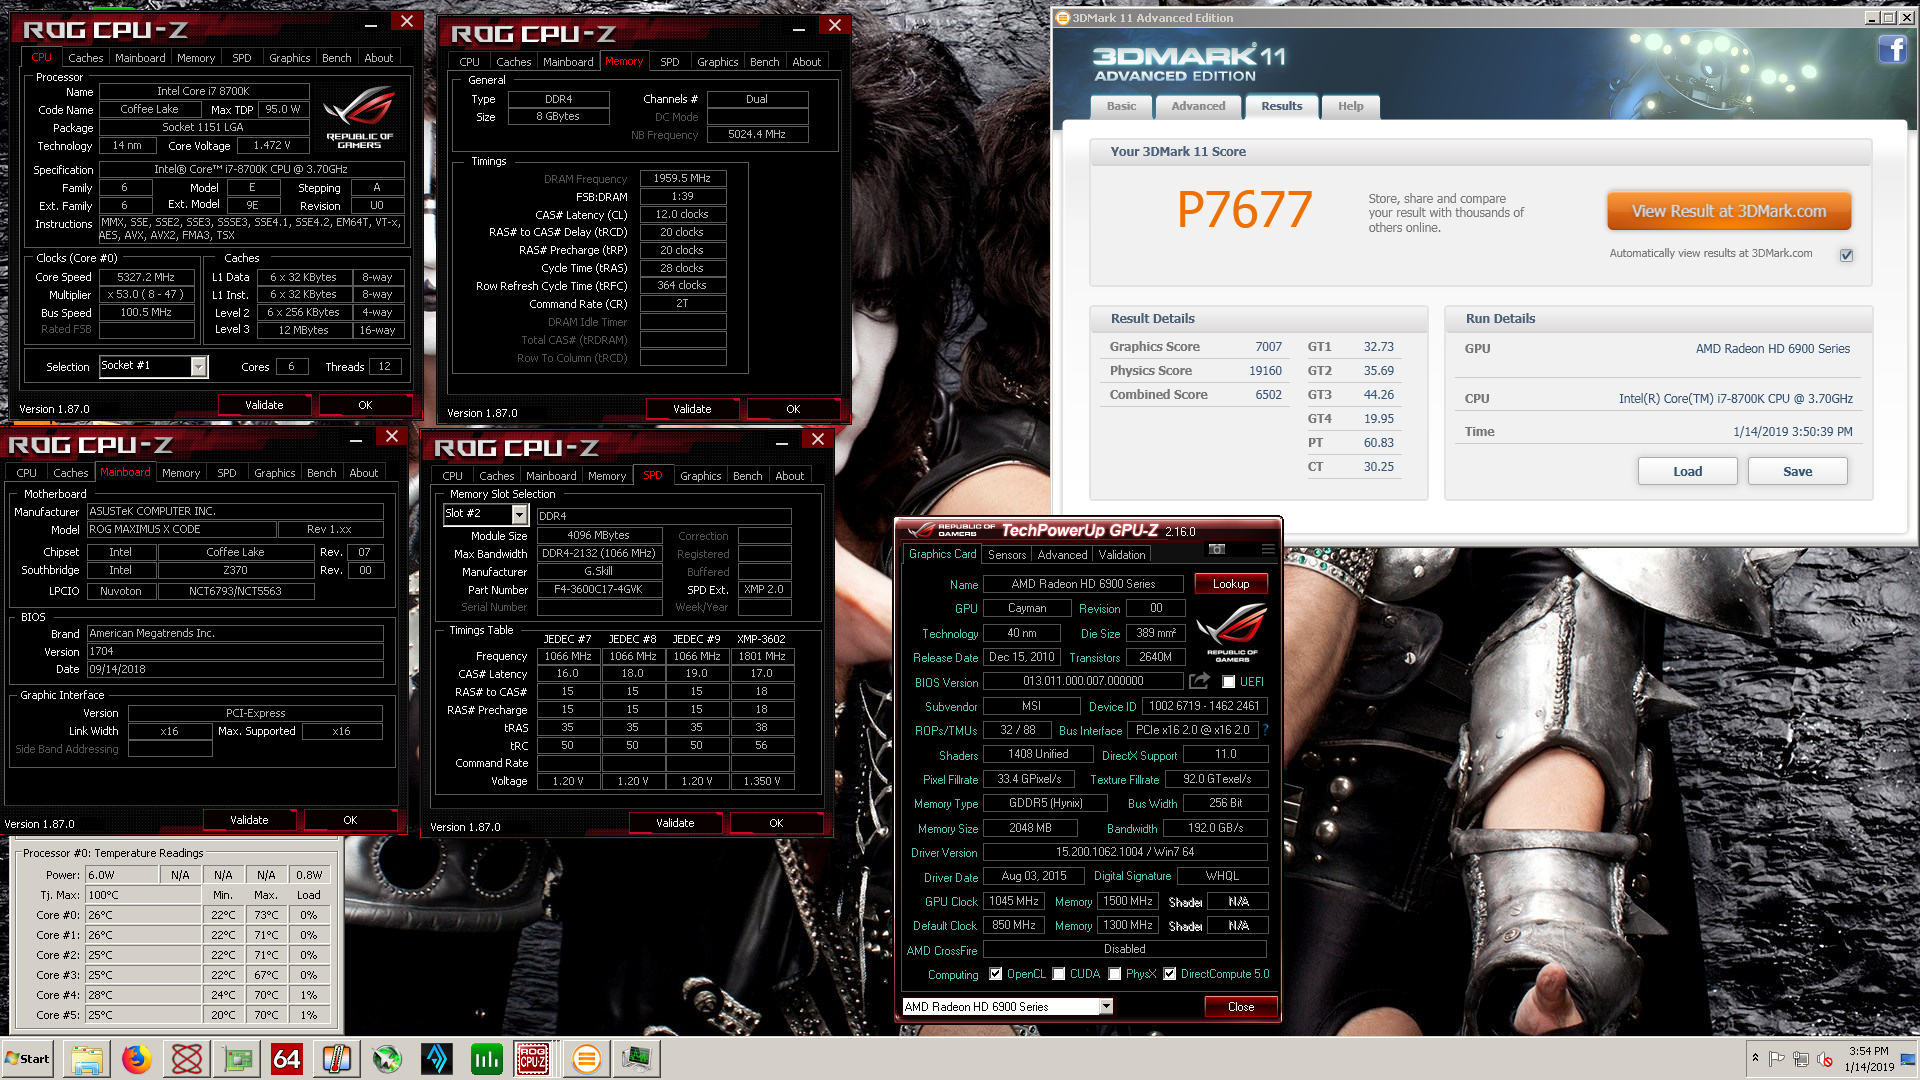This screenshot has height=1080, width=1920.
Task: Toggle the UEFI checkbox in GPU-Z
Action: [x=1228, y=682]
